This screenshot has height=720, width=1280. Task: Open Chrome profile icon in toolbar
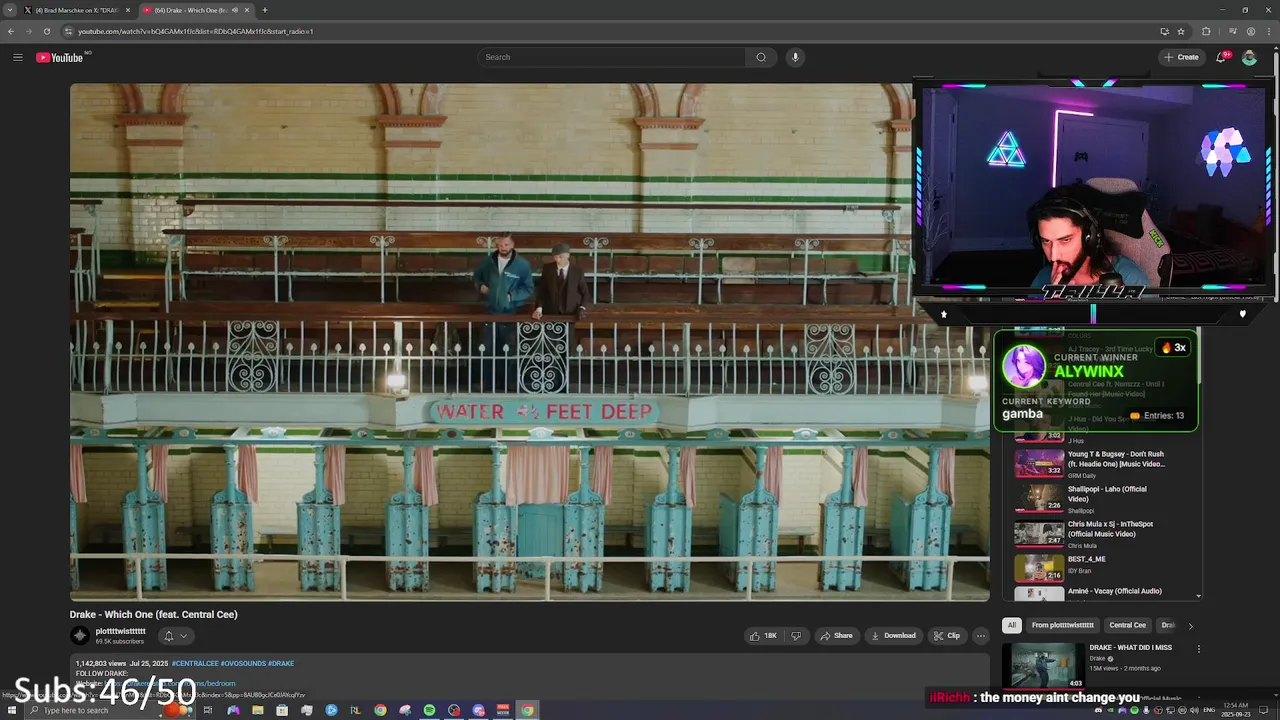coord(1251,31)
